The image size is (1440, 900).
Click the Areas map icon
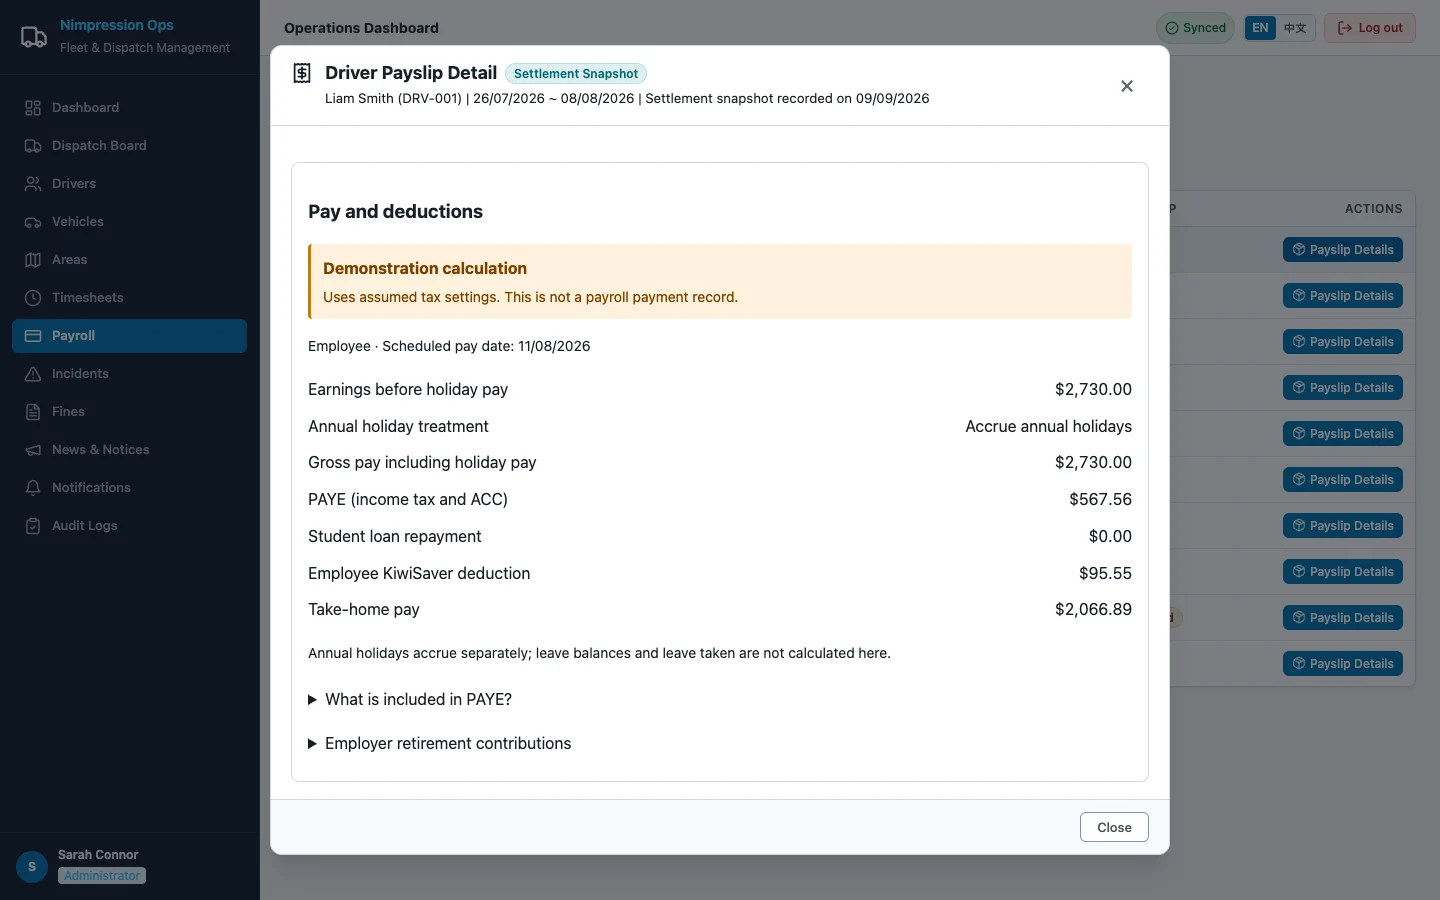pyautogui.click(x=33, y=260)
